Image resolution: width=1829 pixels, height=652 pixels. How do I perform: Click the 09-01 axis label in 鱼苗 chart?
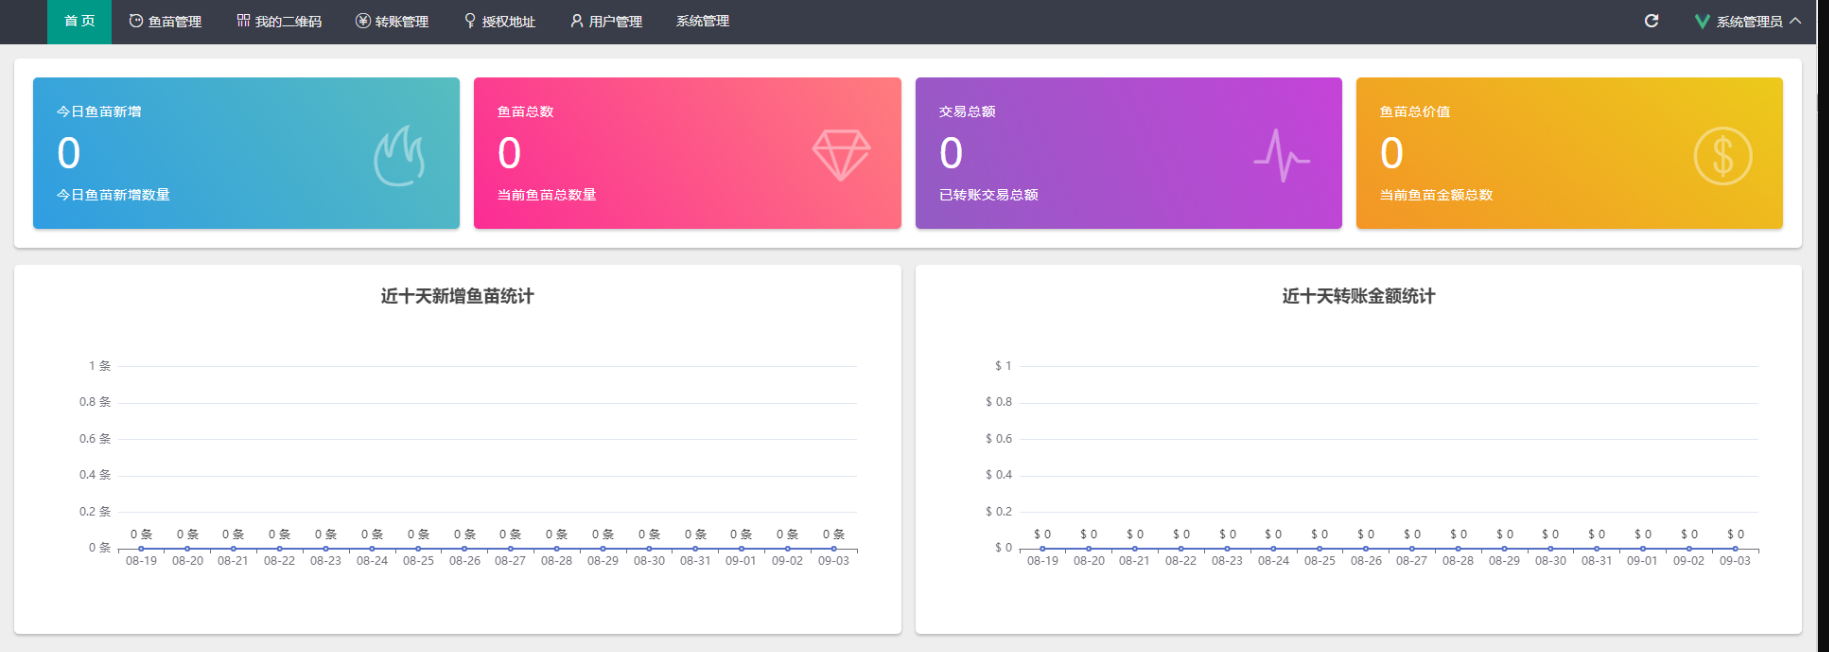pos(741,561)
